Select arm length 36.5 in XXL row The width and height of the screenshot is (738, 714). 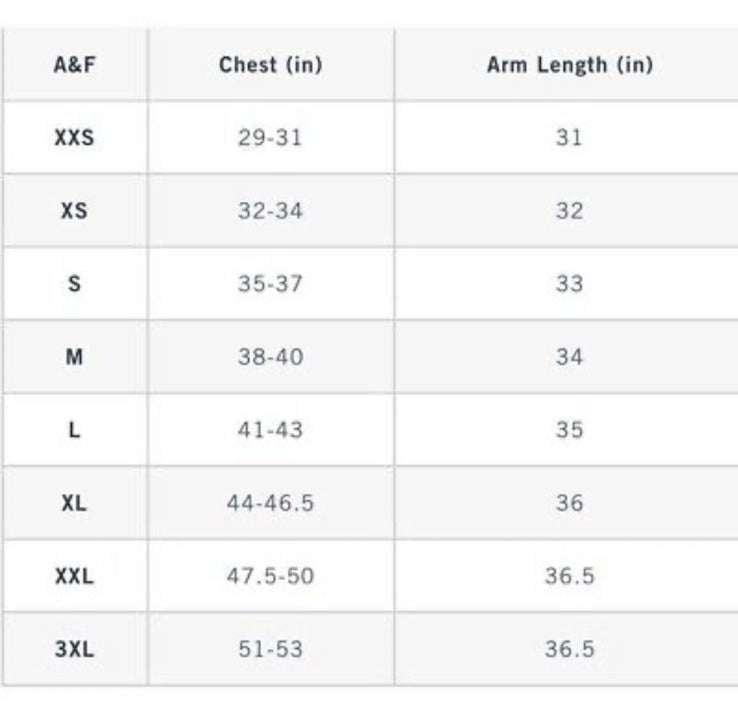(570, 576)
